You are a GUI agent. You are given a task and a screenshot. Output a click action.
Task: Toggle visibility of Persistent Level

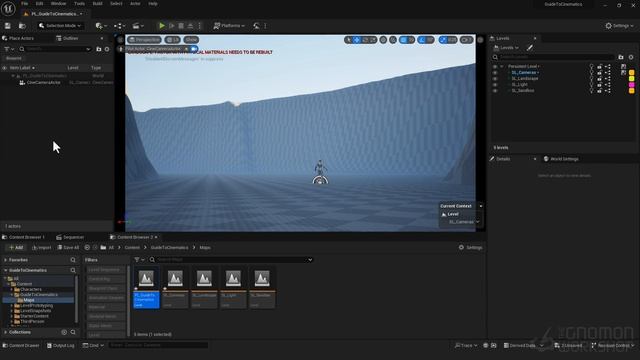(495, 67)
